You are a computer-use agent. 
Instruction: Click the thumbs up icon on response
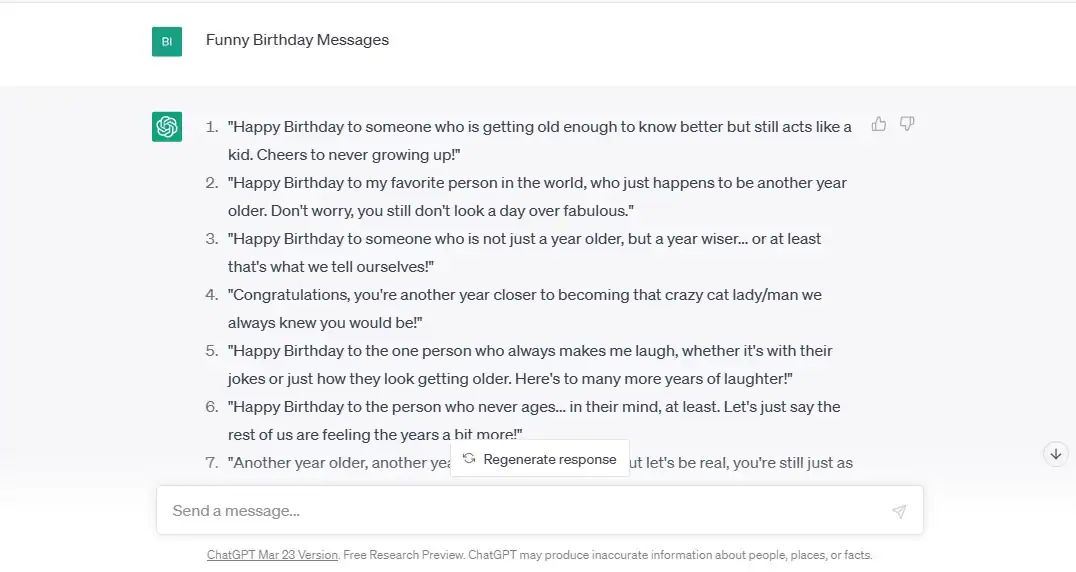tap(878, 124)
